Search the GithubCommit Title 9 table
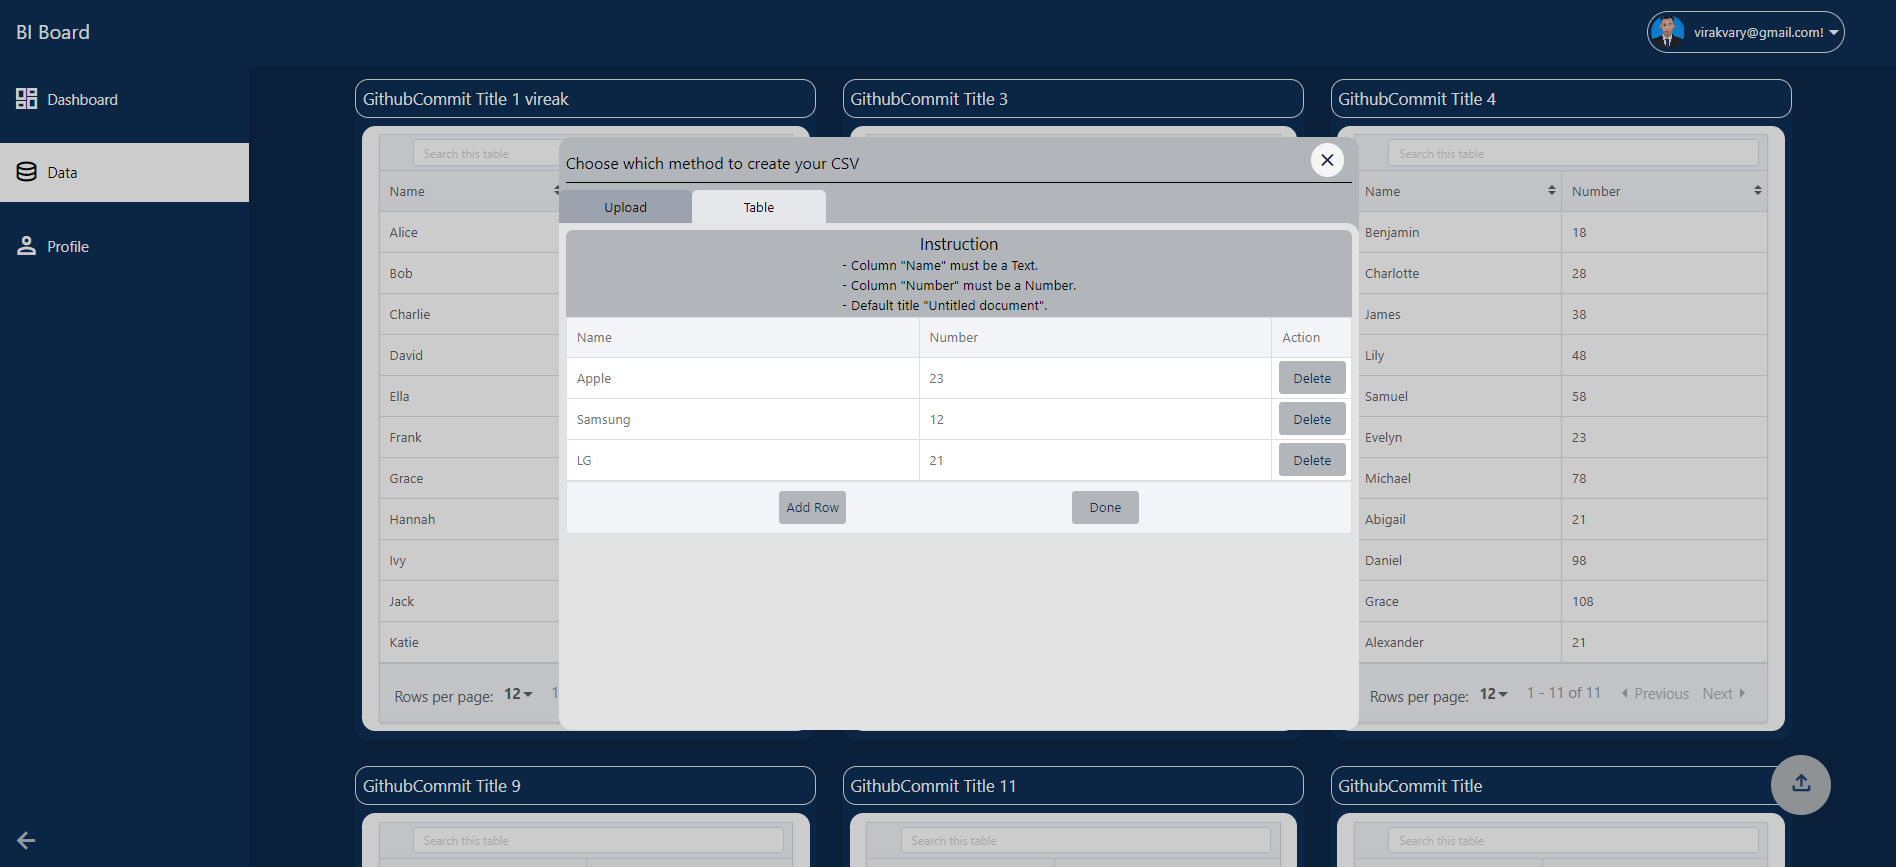The image size is (1896, 867). [598, 840]
